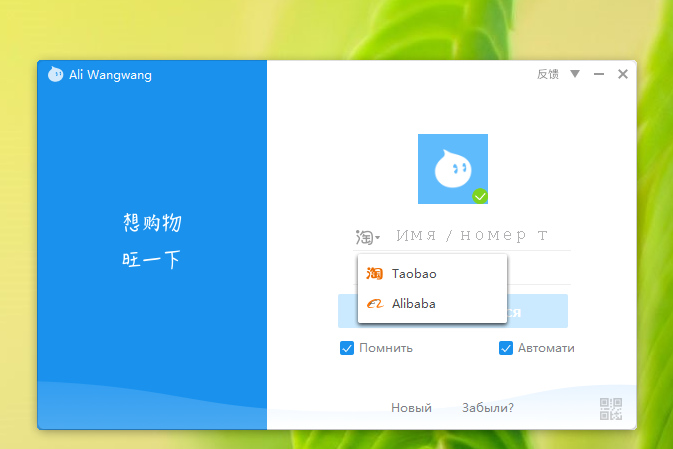Toggle the Автомати login checkbox

(x=506, y=348)
